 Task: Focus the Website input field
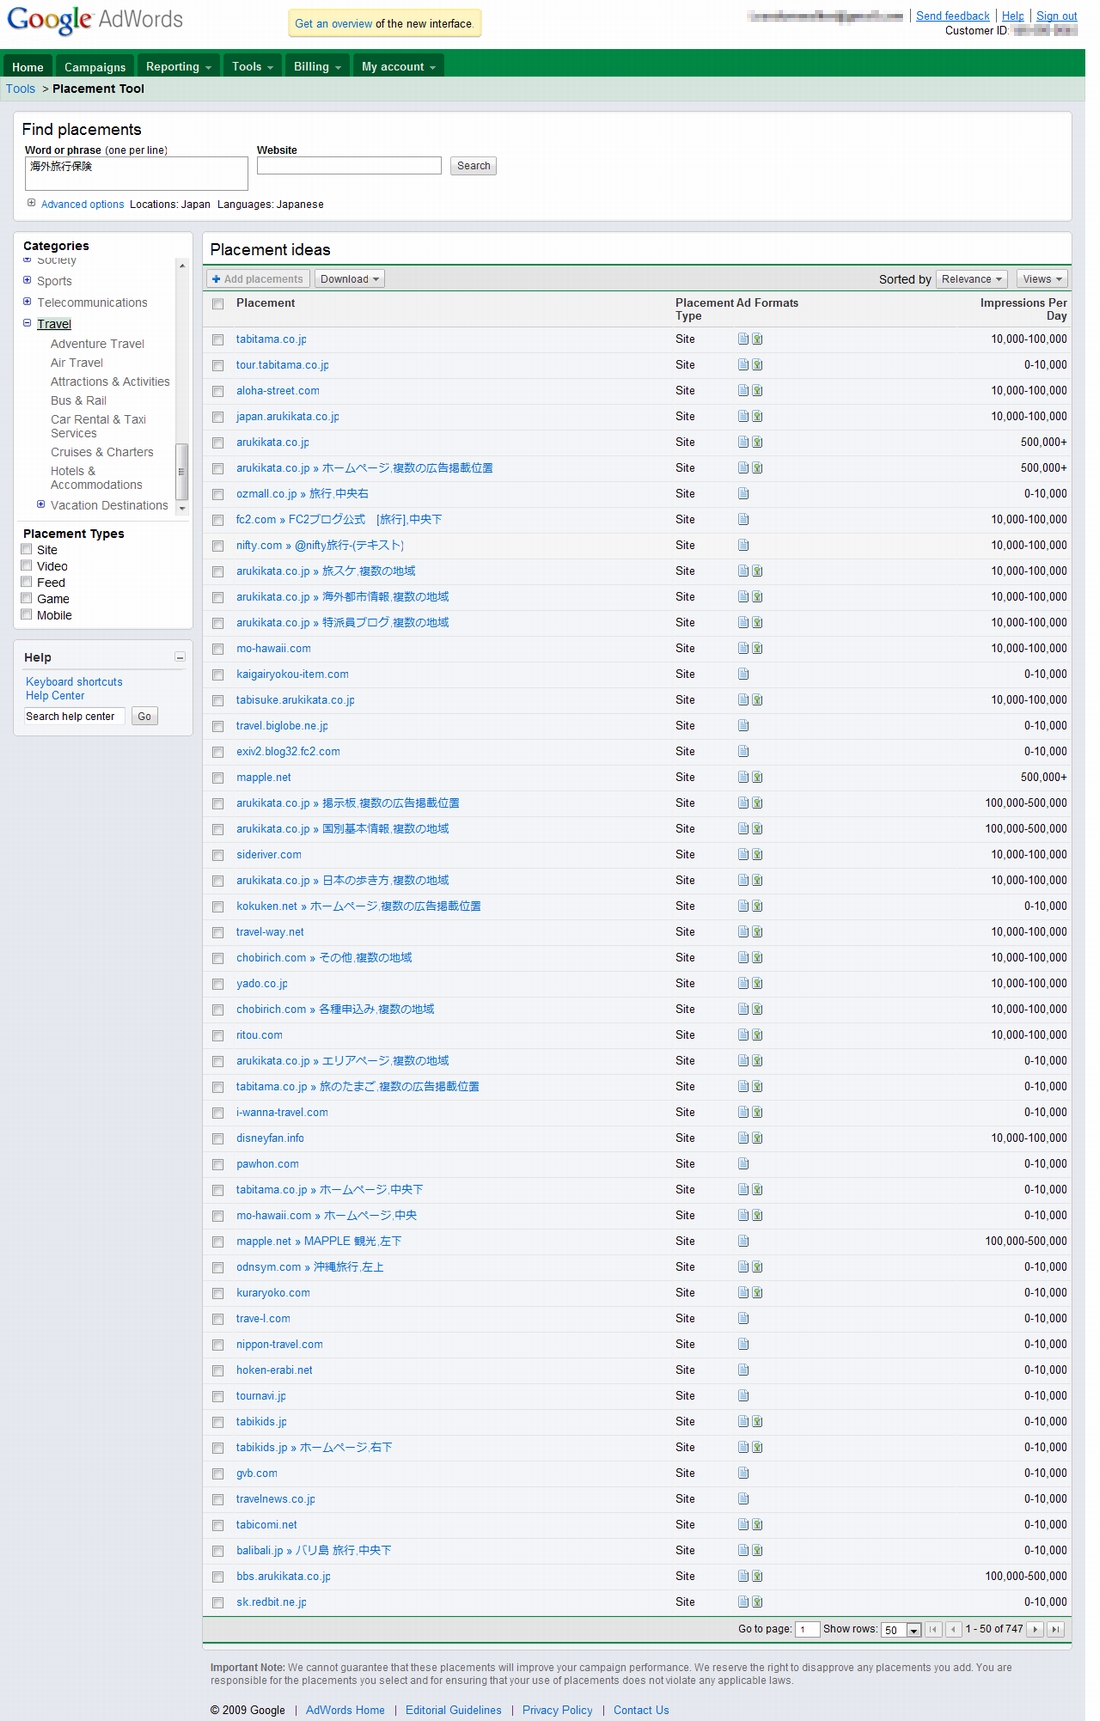[349, 166]
